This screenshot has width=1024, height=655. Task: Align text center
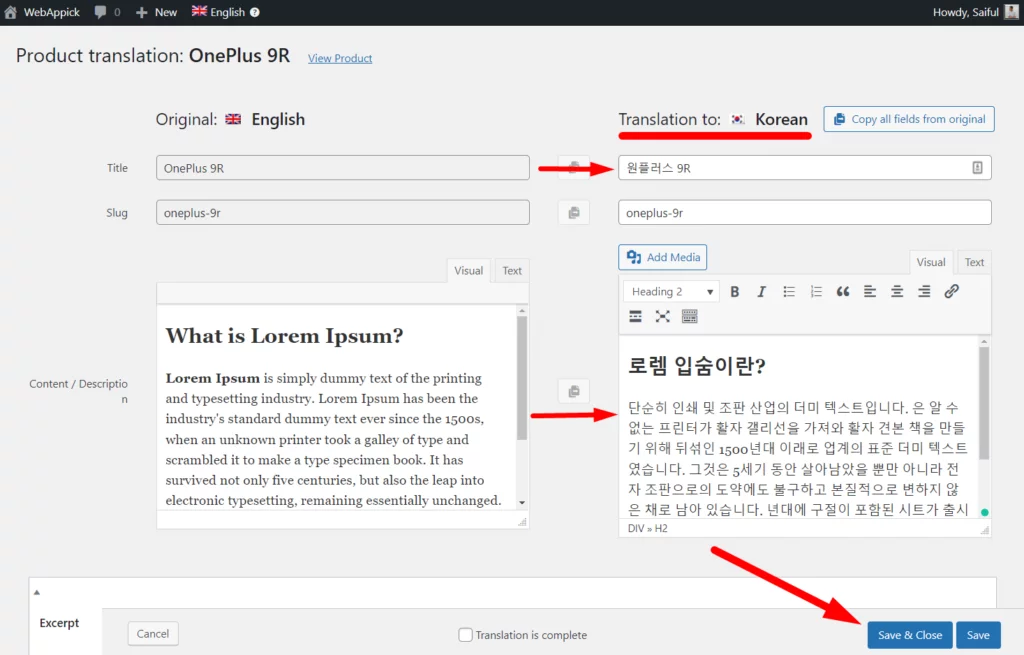pyautogui.click(x=897, y=291)
